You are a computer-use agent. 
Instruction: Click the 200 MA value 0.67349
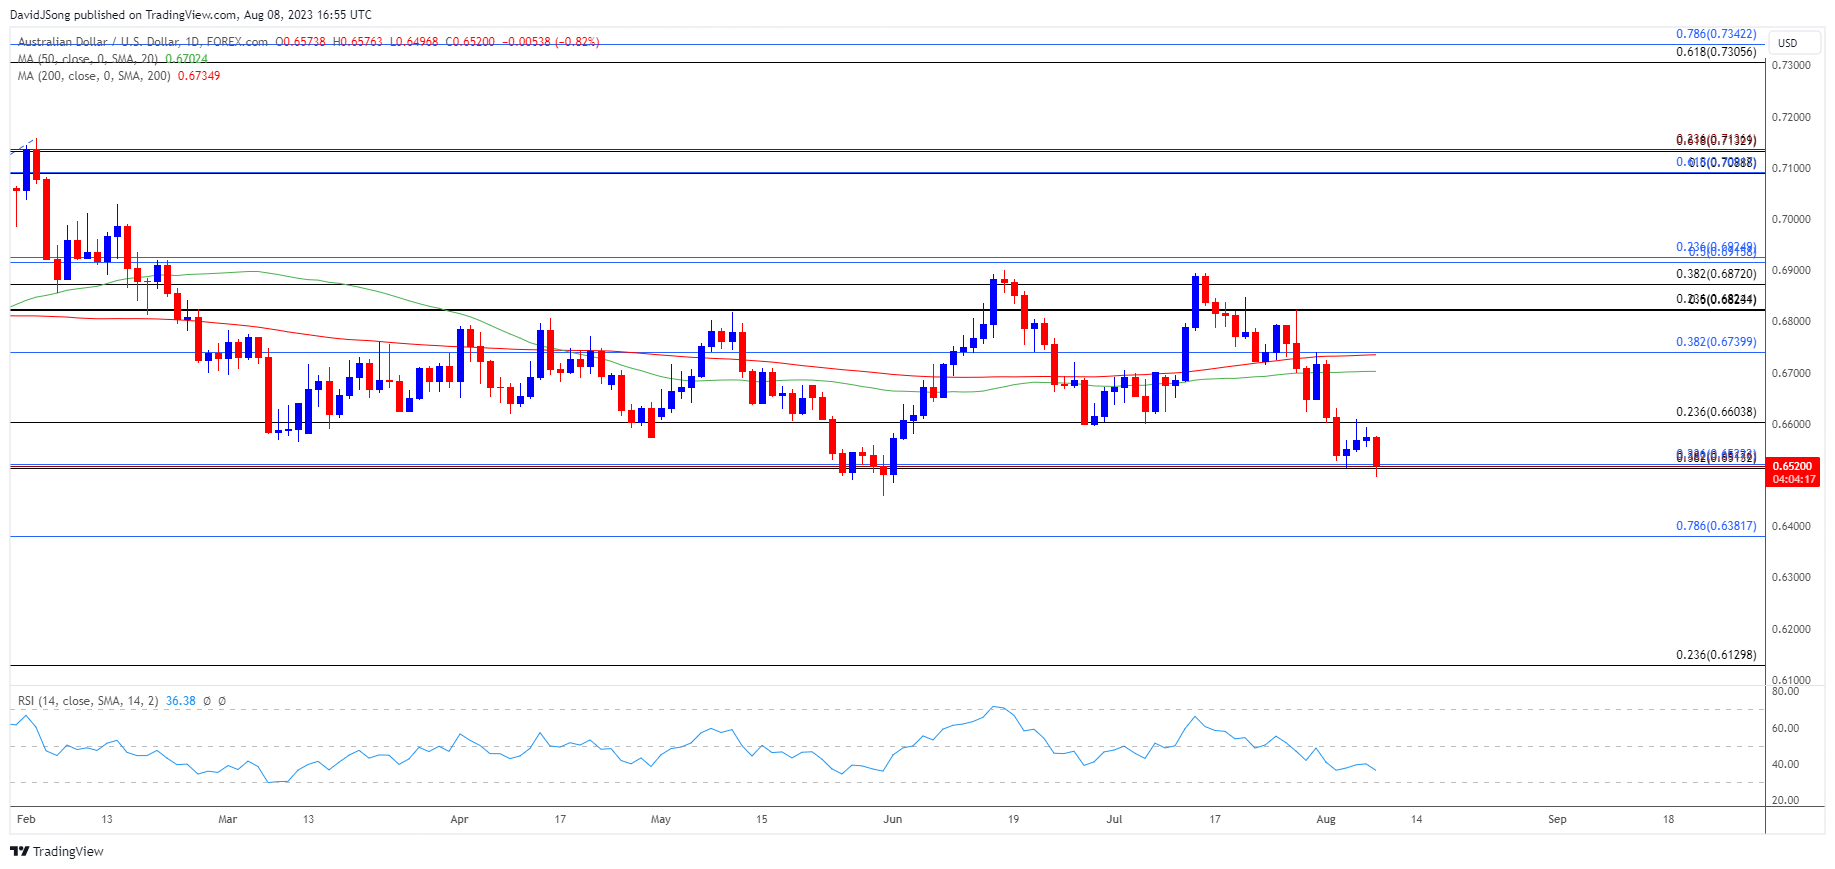click(199, 76)
